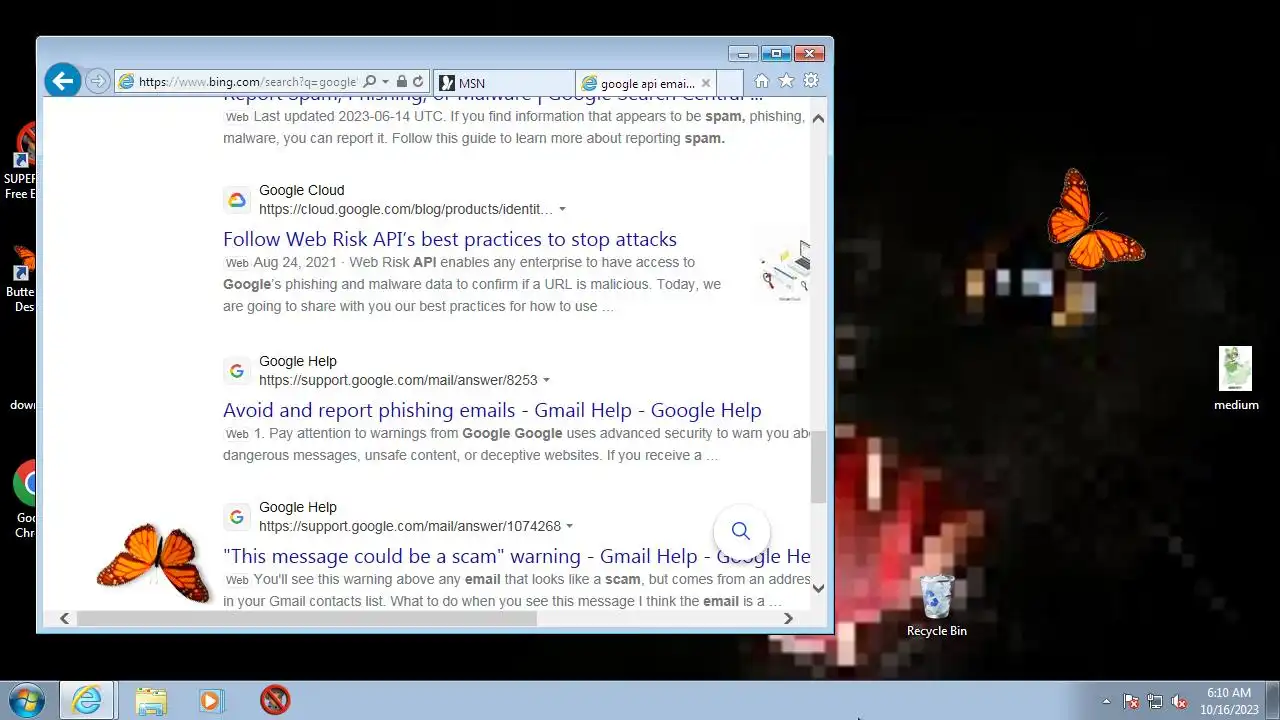Click Internet Explorer taskbar button
Image resolution: width=1280 pixels, height=720 pixels.
[87, 700]
